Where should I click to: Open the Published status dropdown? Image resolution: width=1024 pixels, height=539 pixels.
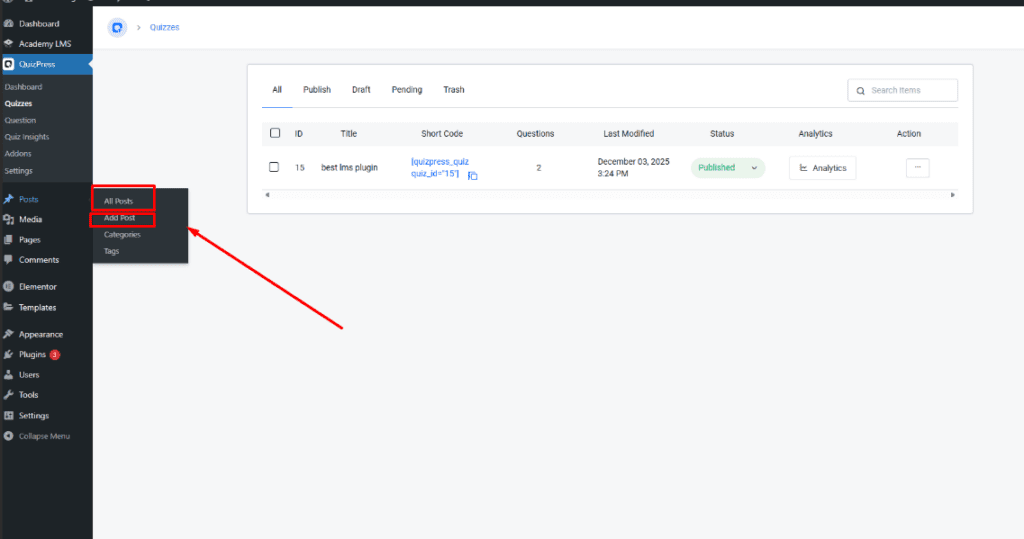point(728,168)
